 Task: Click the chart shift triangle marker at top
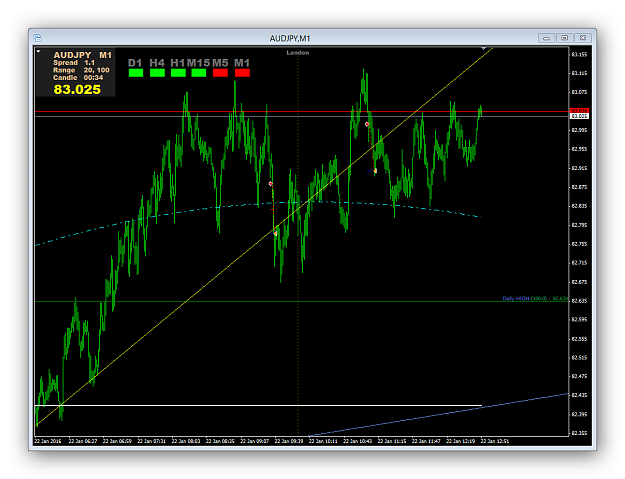[x=483, y=48]
